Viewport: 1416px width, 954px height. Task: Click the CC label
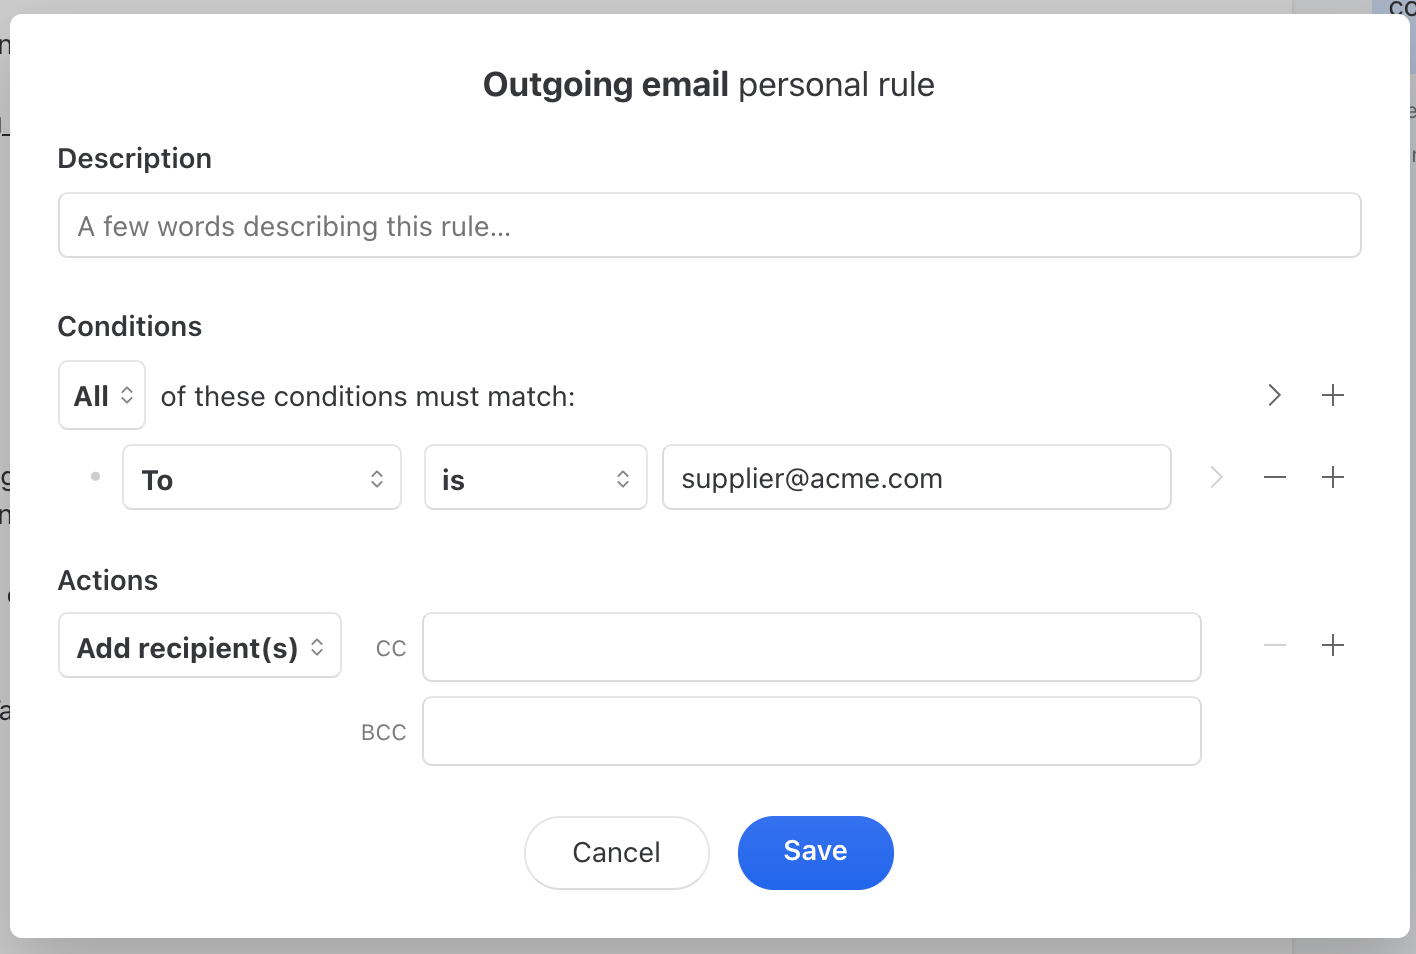point(390,649)
